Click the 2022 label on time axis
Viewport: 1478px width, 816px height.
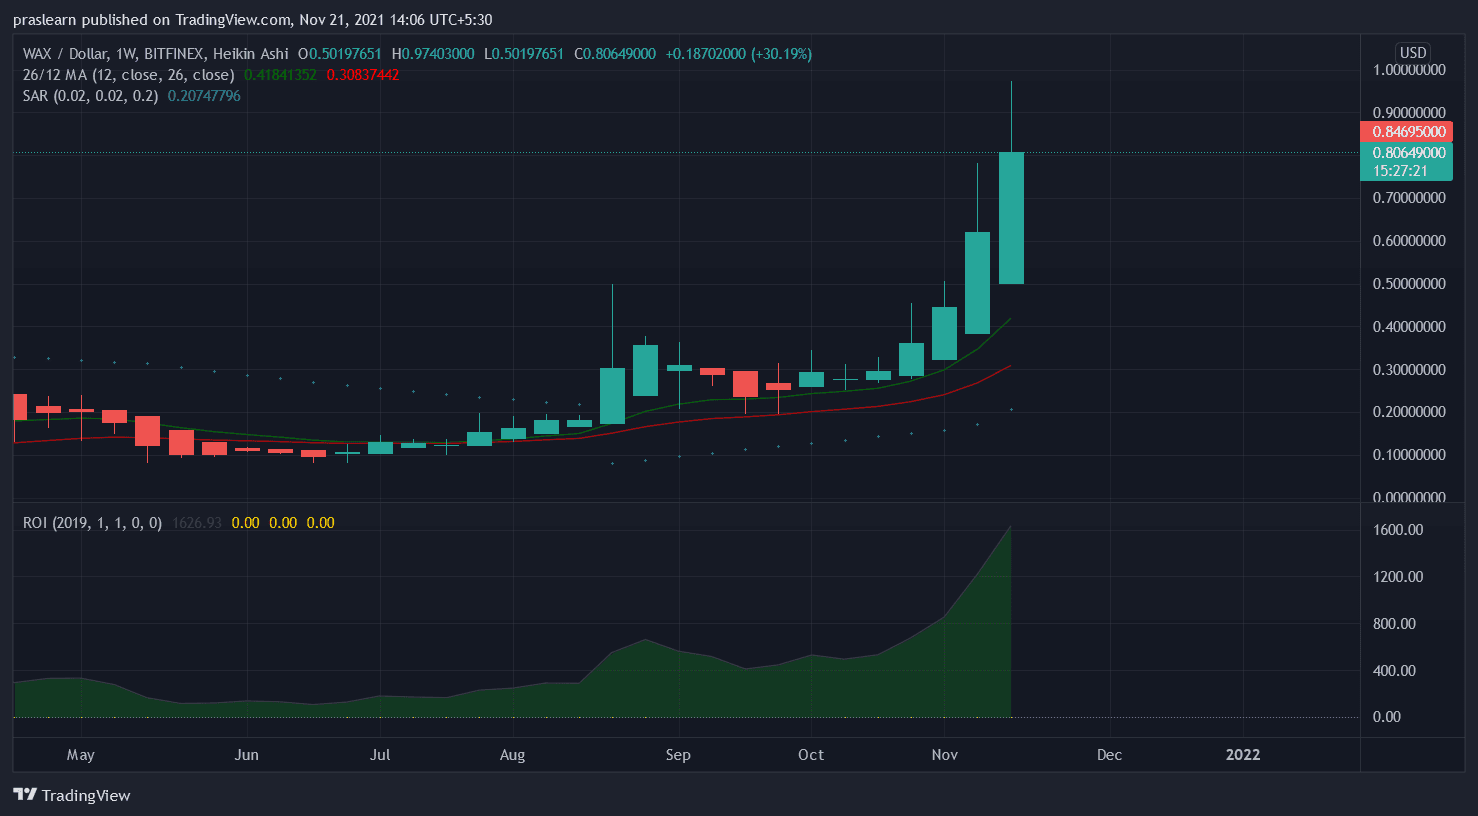(1243, 755)
